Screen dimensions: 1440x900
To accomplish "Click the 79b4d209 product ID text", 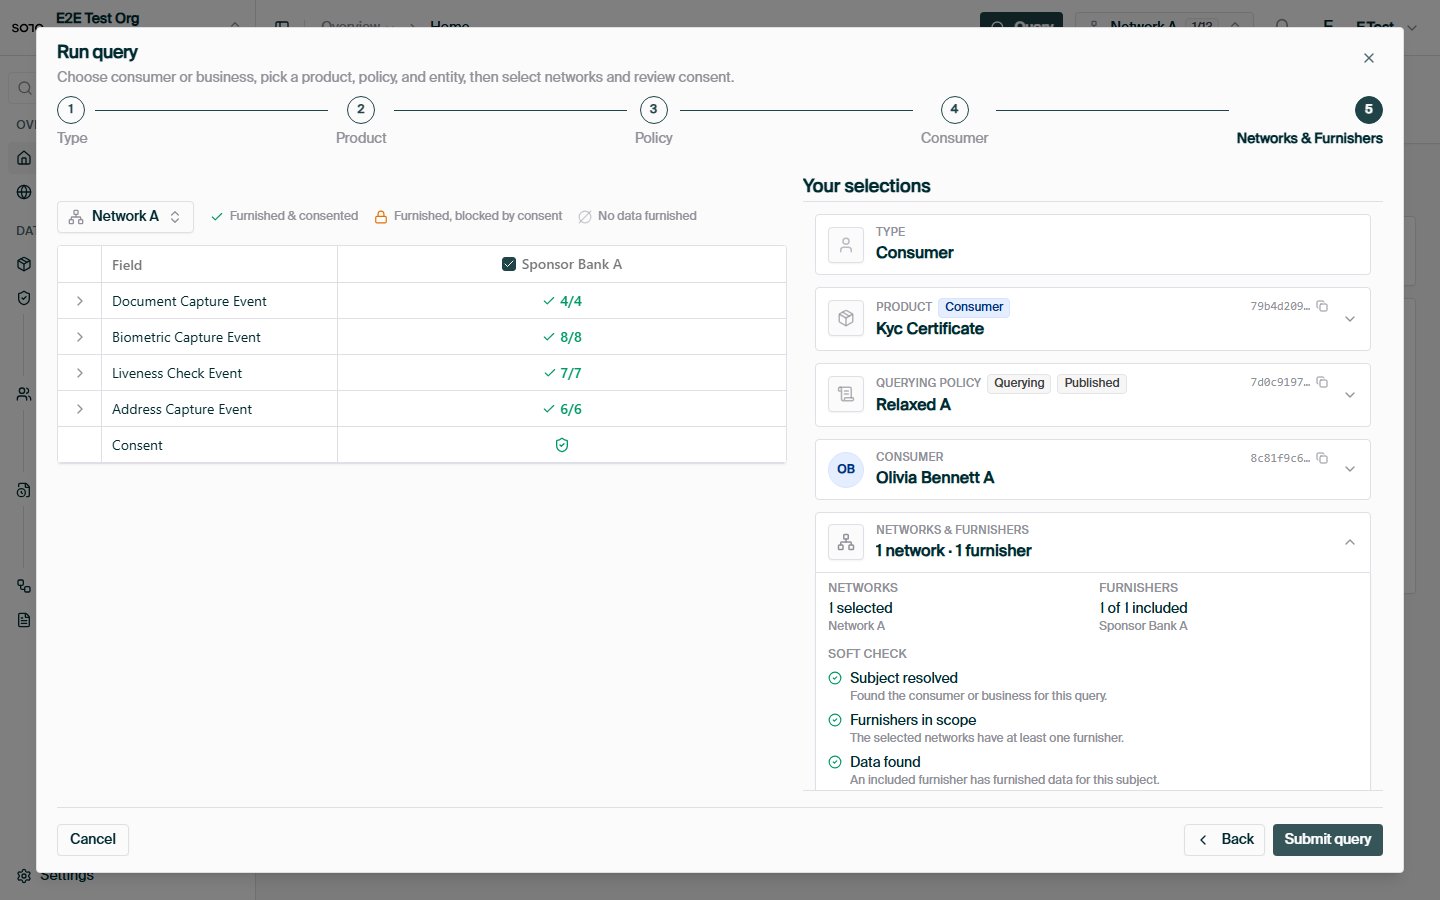I will click(1280, 306).
